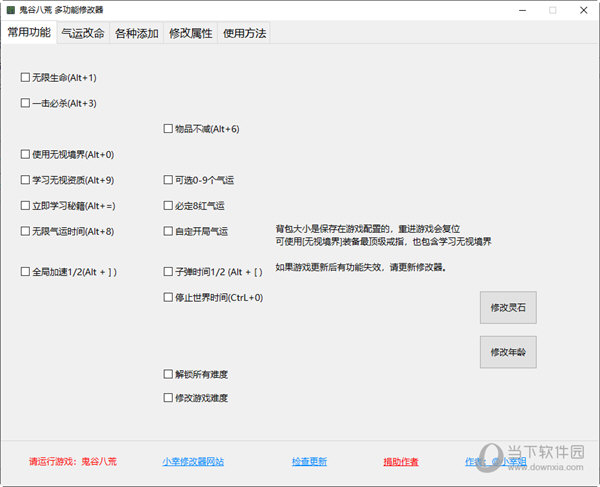The height and width of the screenshot is (487, 600).
Task: Open 小幸修改器网站 link
Action: pos(192,462)
